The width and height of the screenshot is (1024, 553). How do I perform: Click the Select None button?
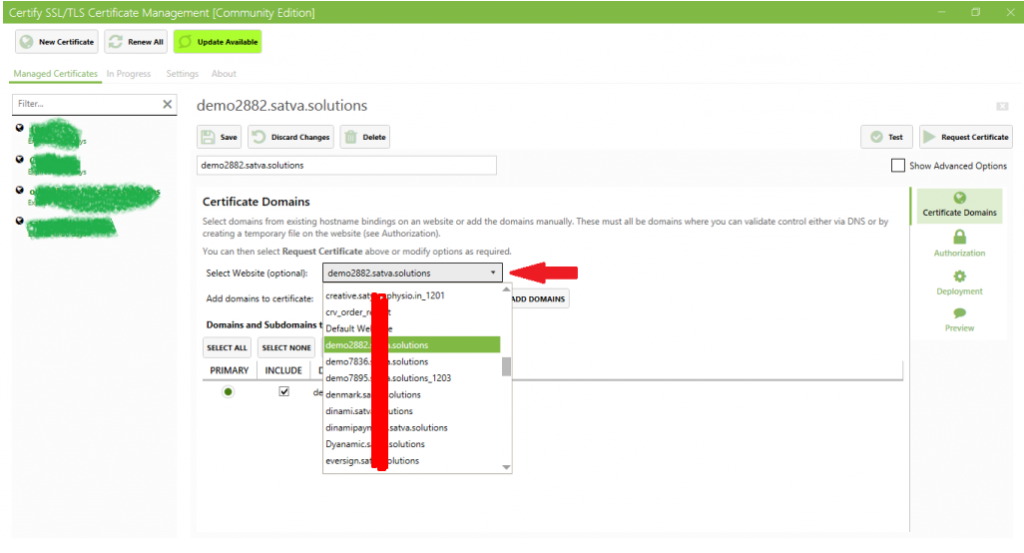286,348
